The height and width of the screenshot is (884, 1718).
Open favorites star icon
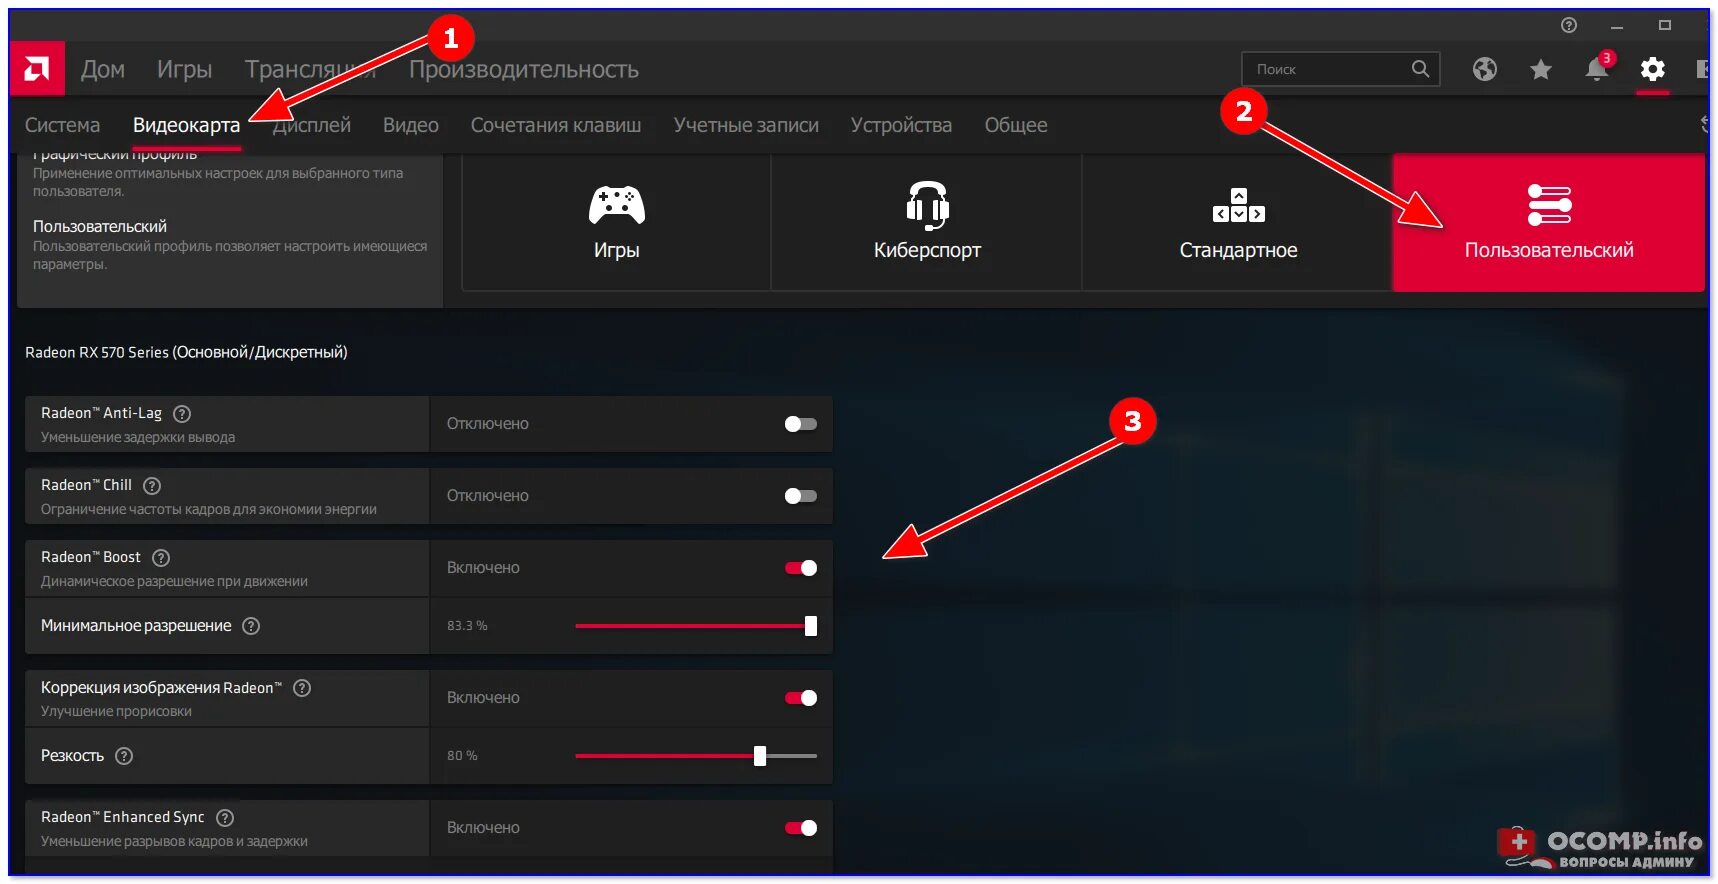[1540, 69]
